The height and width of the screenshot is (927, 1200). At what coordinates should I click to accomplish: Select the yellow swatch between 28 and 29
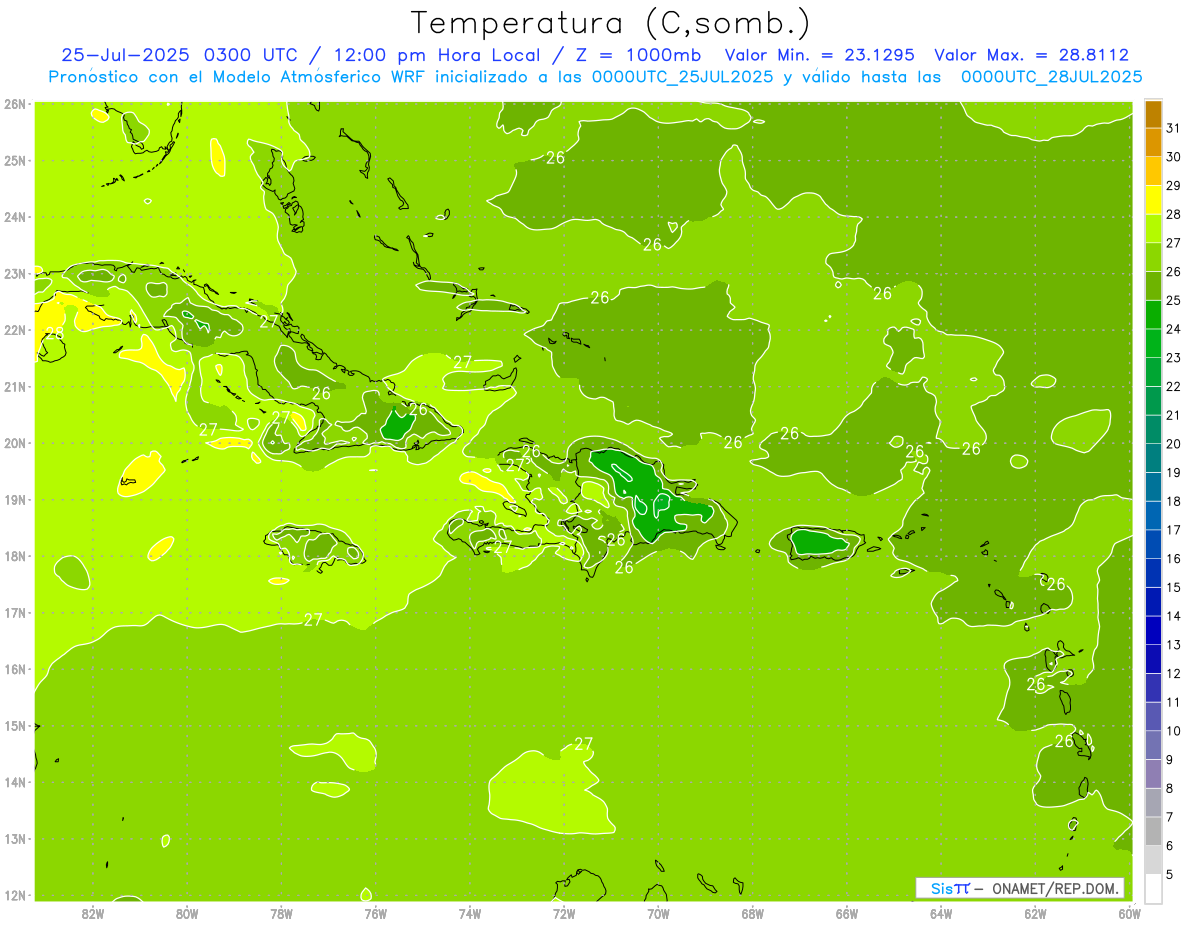pos(1153,200)
